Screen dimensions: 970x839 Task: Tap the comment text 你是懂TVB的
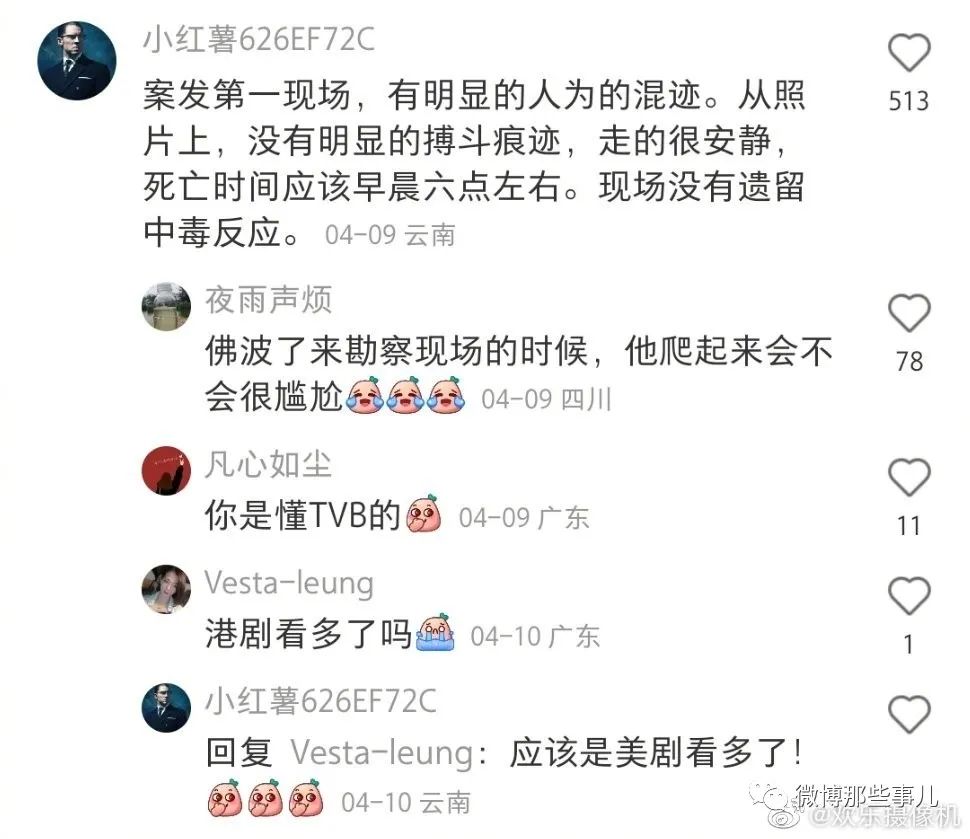coord(303,515)
